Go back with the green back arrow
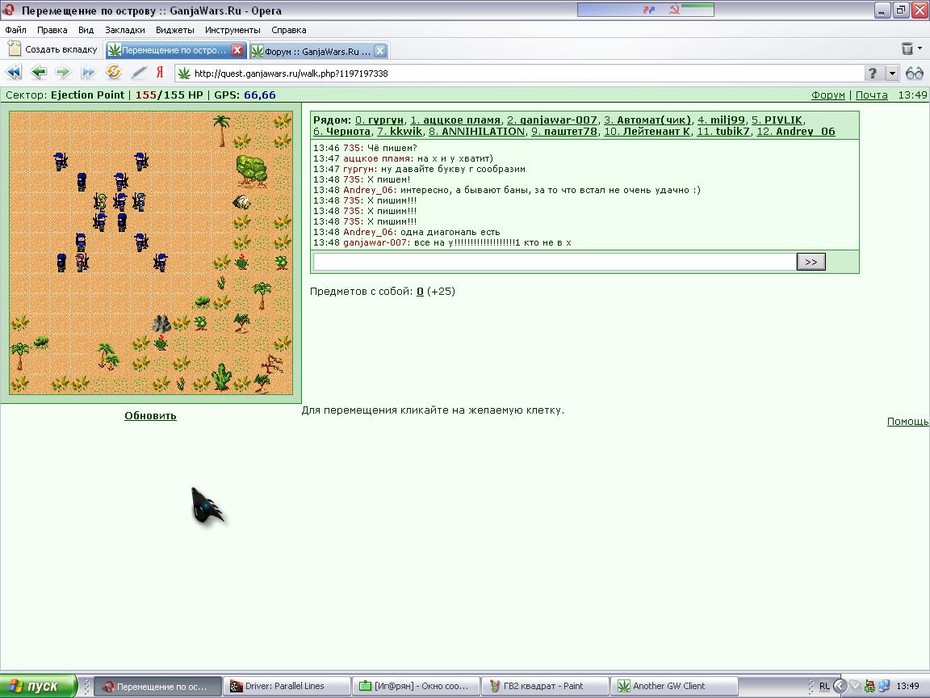Viewport: 930px width, 698px height. [x=39, y=73]
